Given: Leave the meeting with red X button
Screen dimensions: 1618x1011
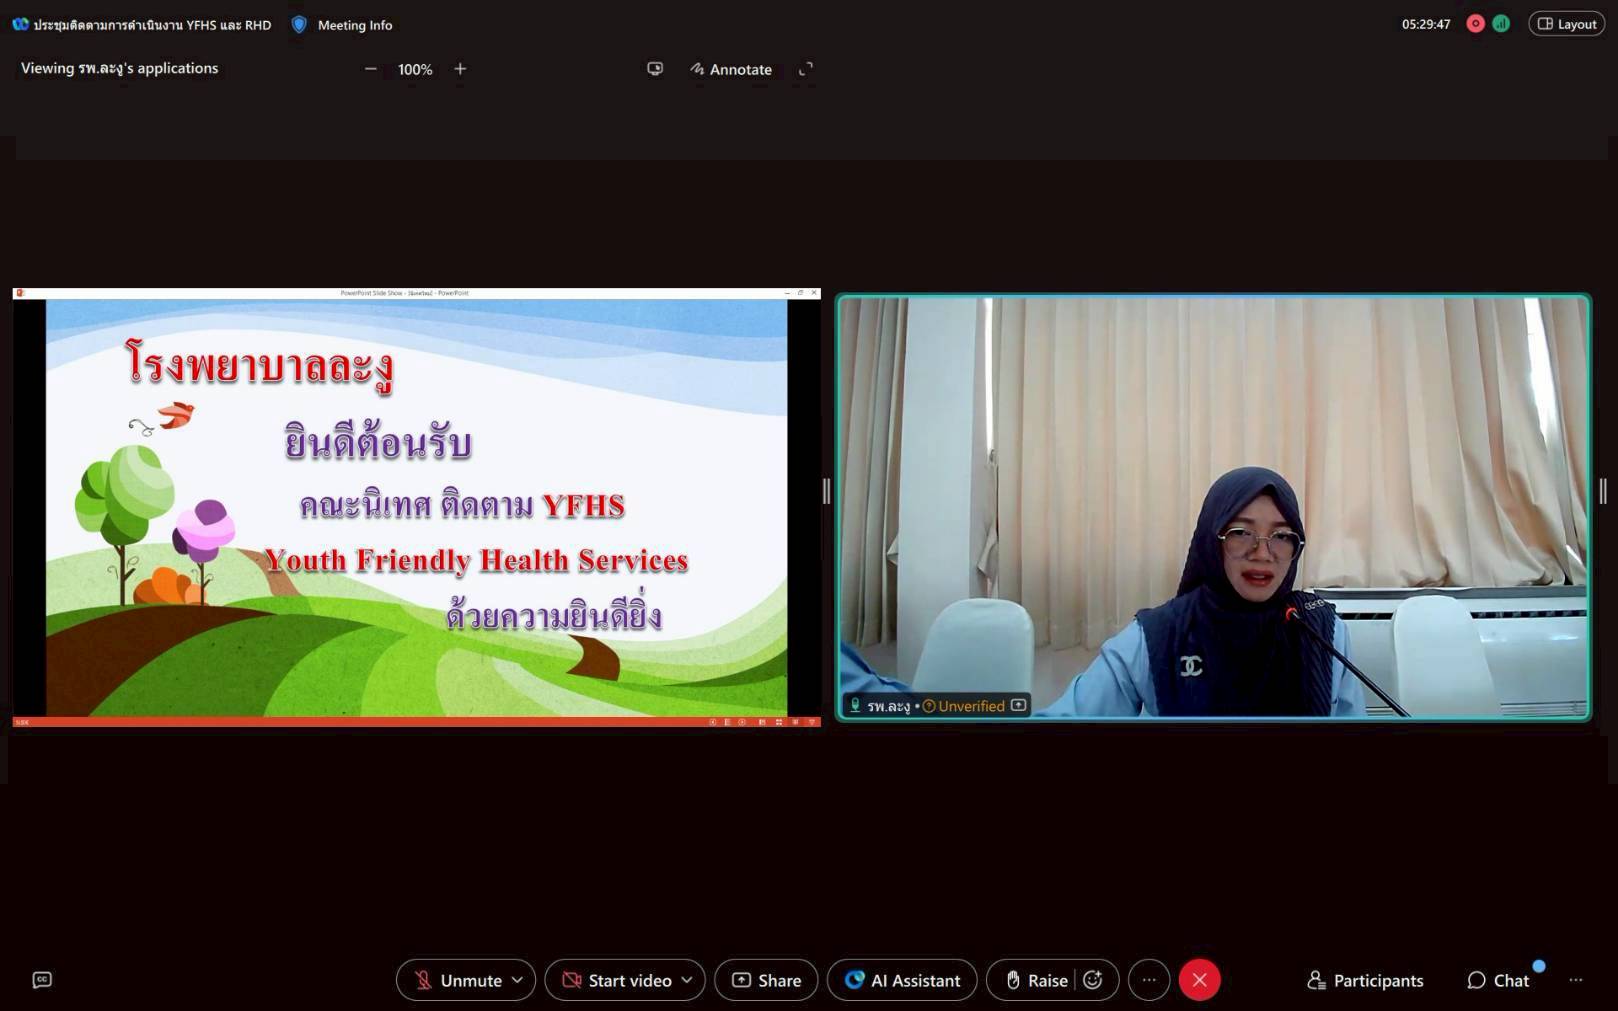Looking at the screenshot, I should tap(1200, 980).
